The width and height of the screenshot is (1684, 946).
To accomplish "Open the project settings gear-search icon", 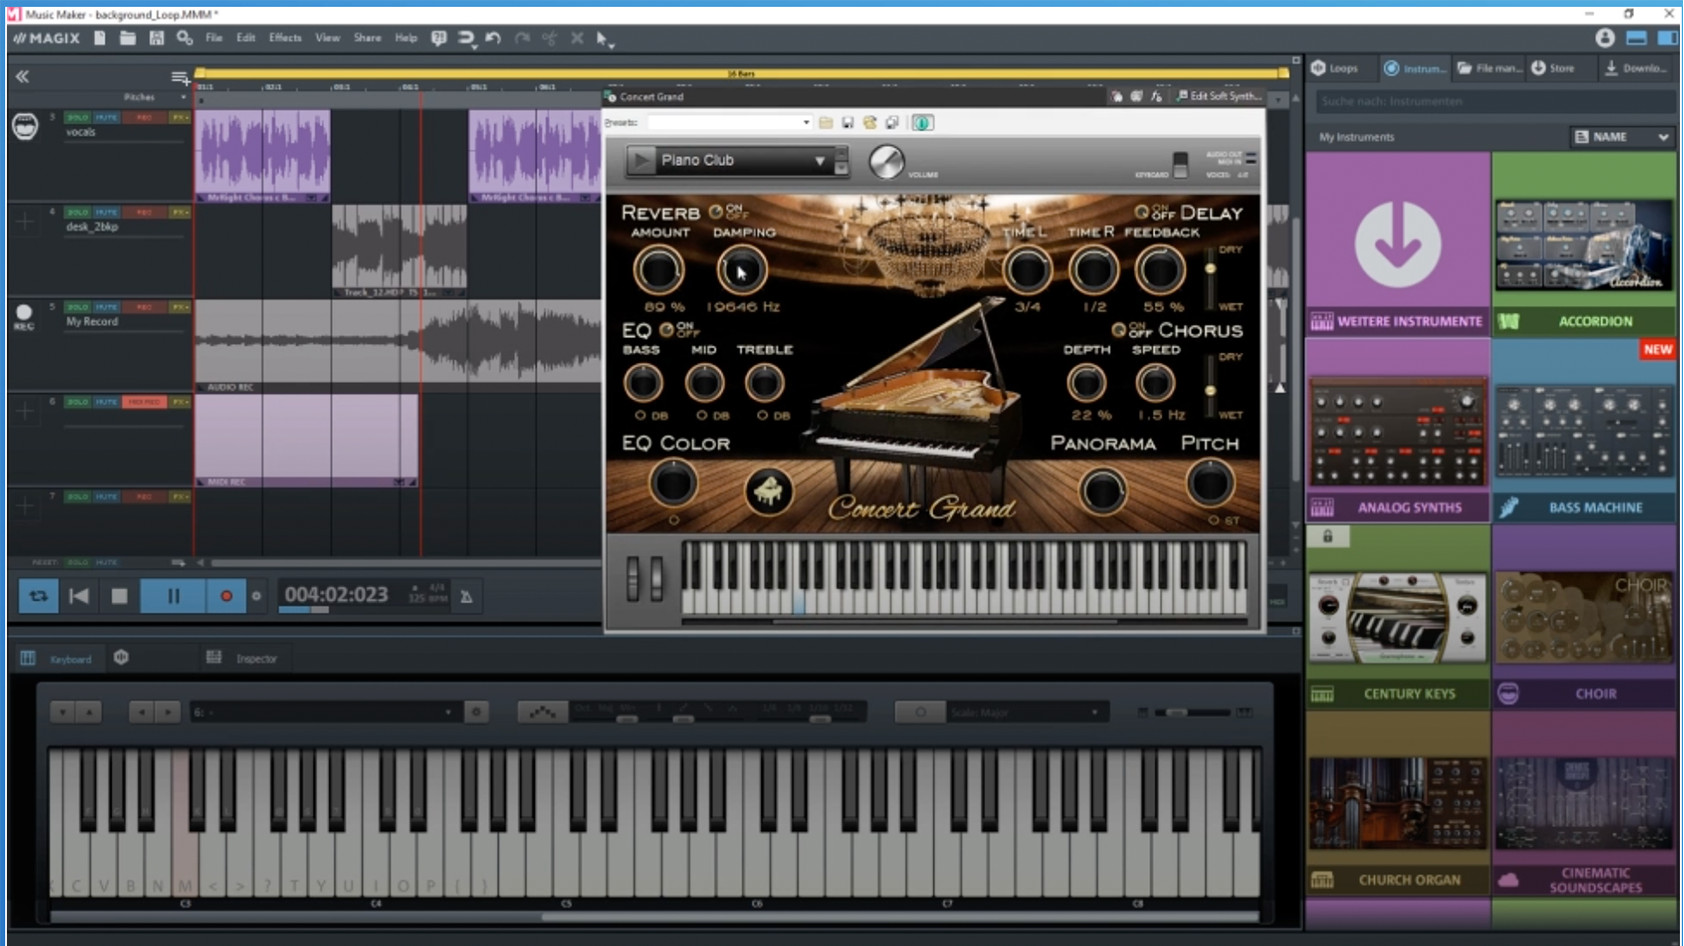I will point(185,38).
